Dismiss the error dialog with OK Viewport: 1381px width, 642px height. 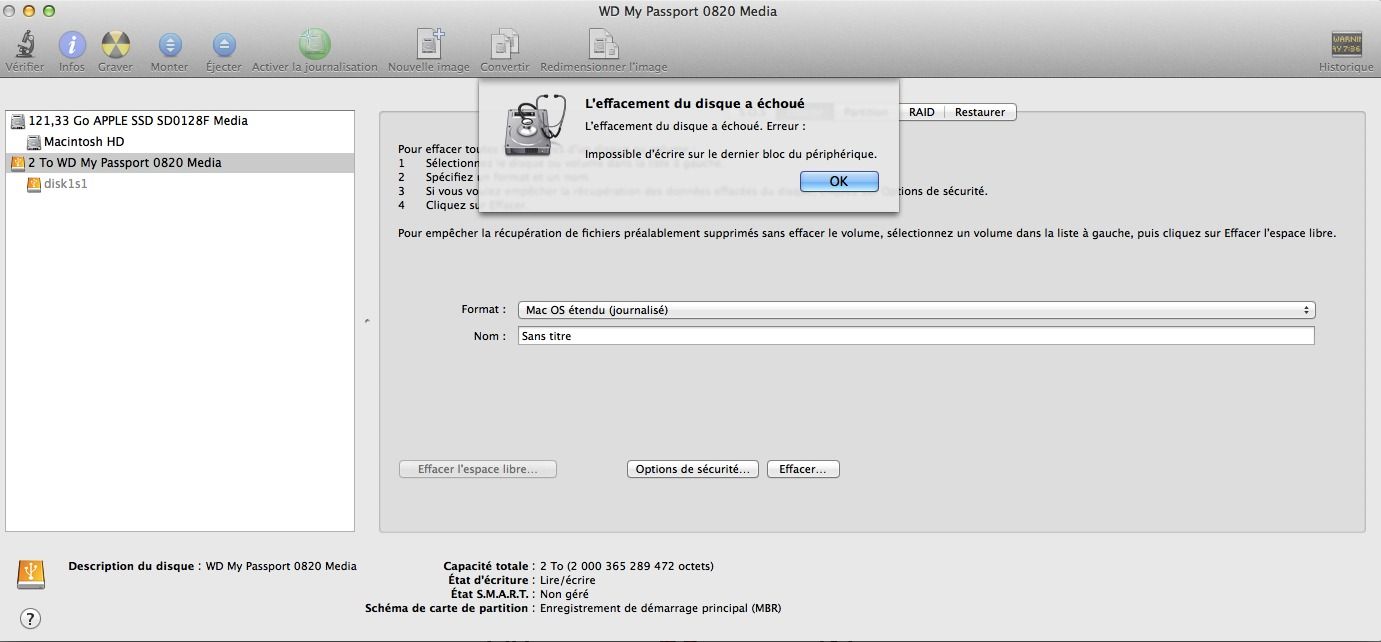coord(839,181)
